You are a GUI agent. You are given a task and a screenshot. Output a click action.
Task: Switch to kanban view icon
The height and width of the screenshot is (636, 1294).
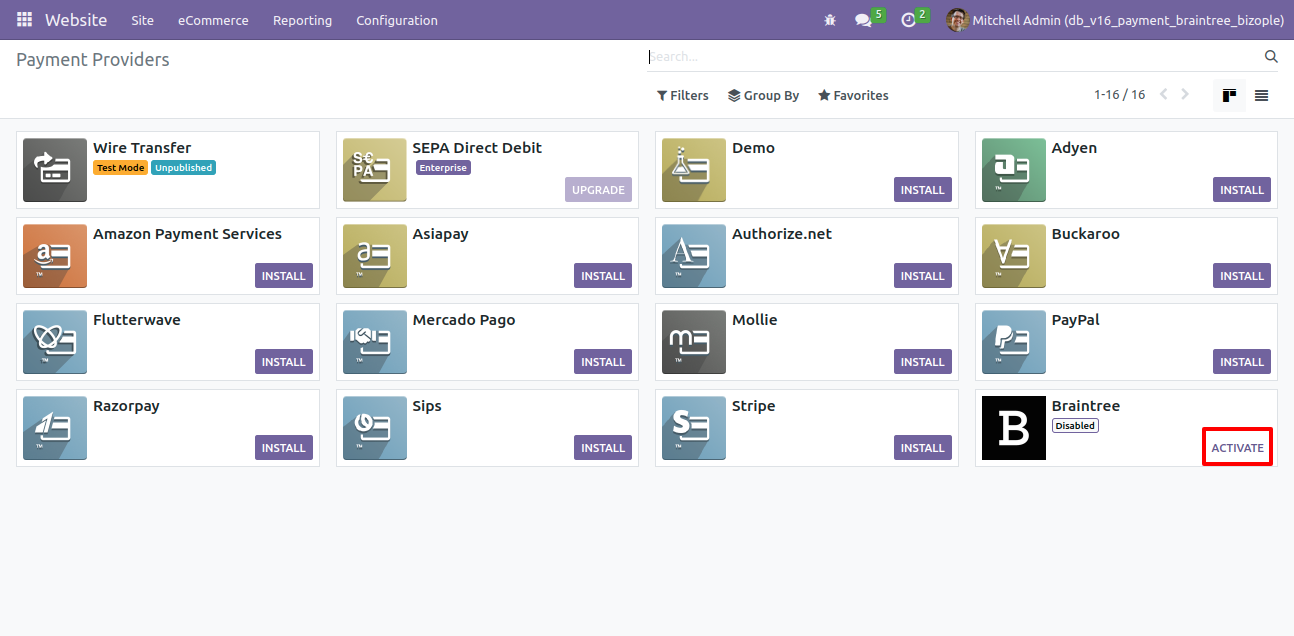pos(1230,96)
